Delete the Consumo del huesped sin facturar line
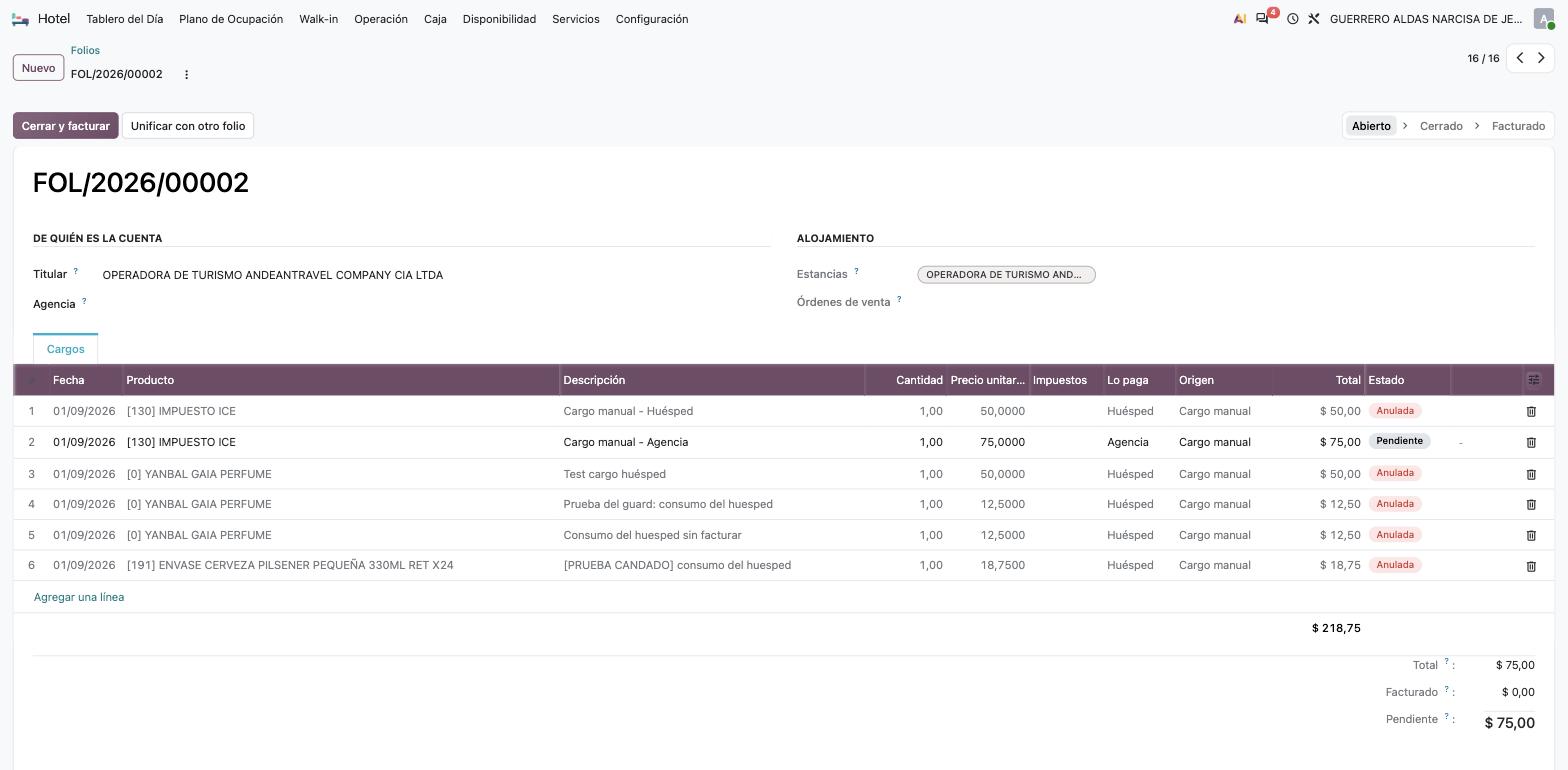 1531,535
